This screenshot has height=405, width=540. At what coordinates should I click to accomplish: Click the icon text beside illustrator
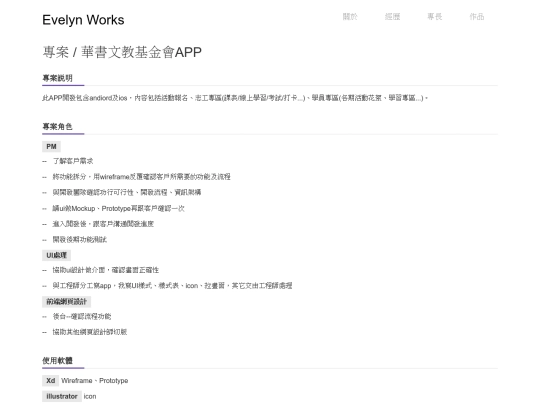(90, 396)
